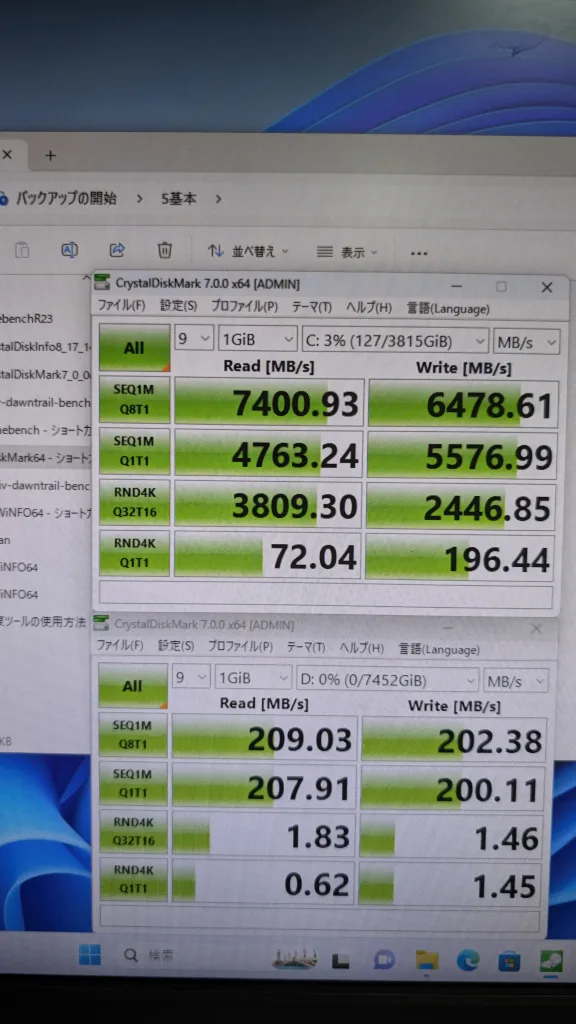Open 設定(S) menu in D: drive window
Screen dimensions: 576x1024
click(x=176, y=646)
